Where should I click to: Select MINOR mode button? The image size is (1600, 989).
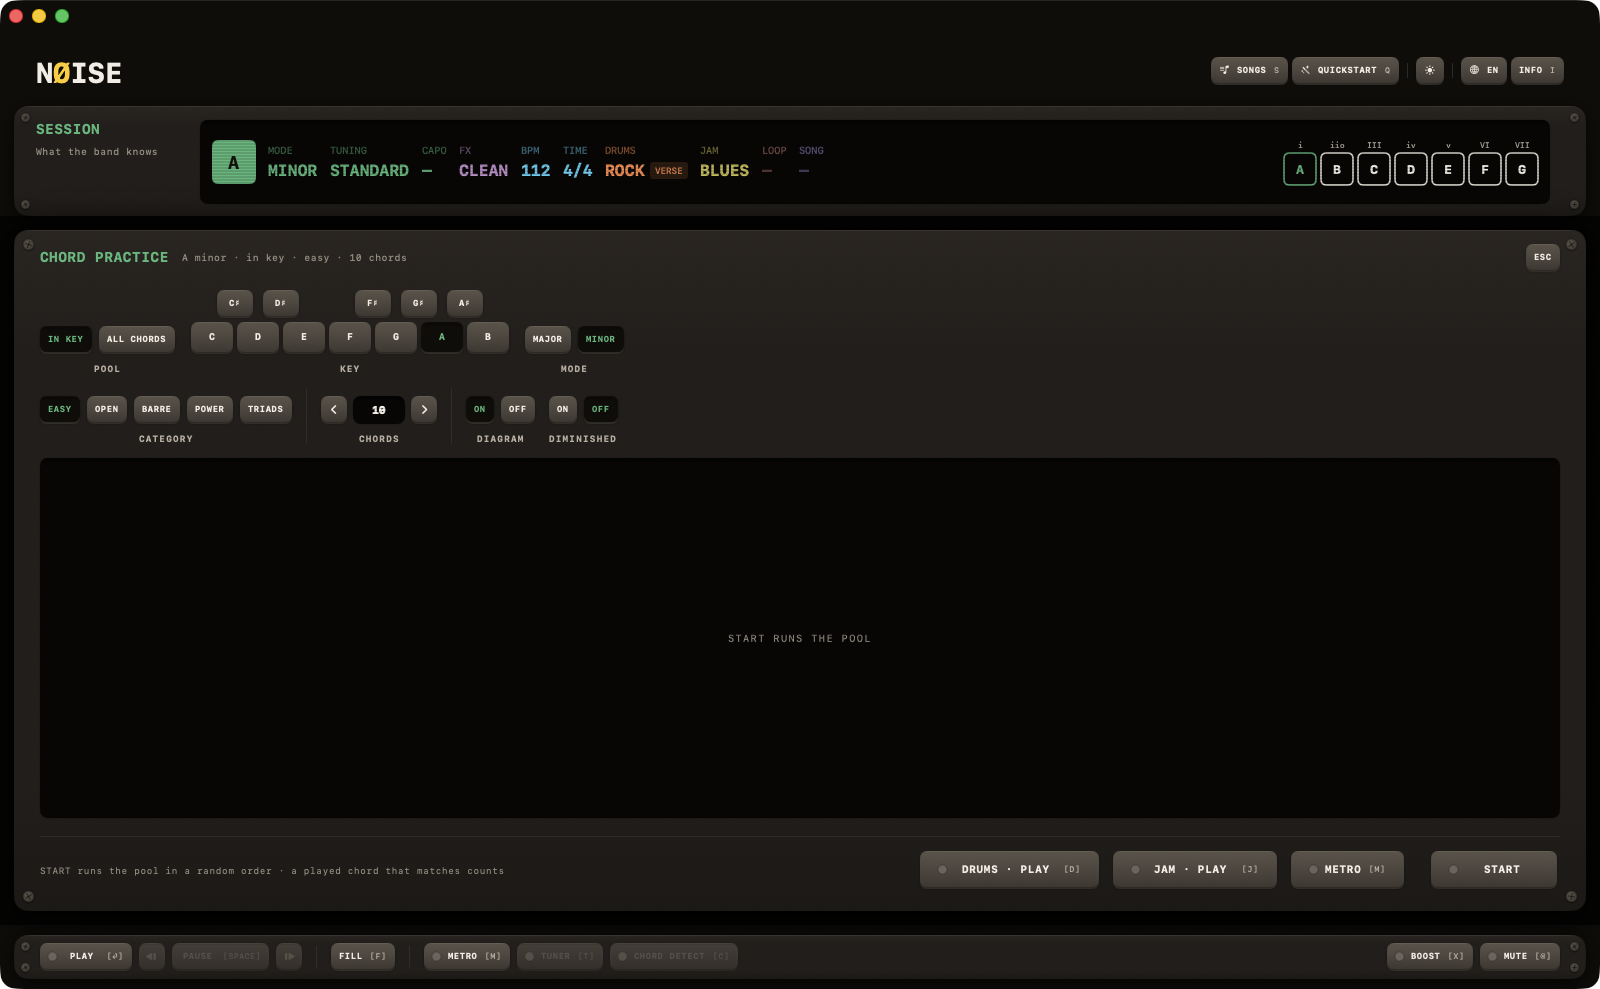[x=600, y=339]
